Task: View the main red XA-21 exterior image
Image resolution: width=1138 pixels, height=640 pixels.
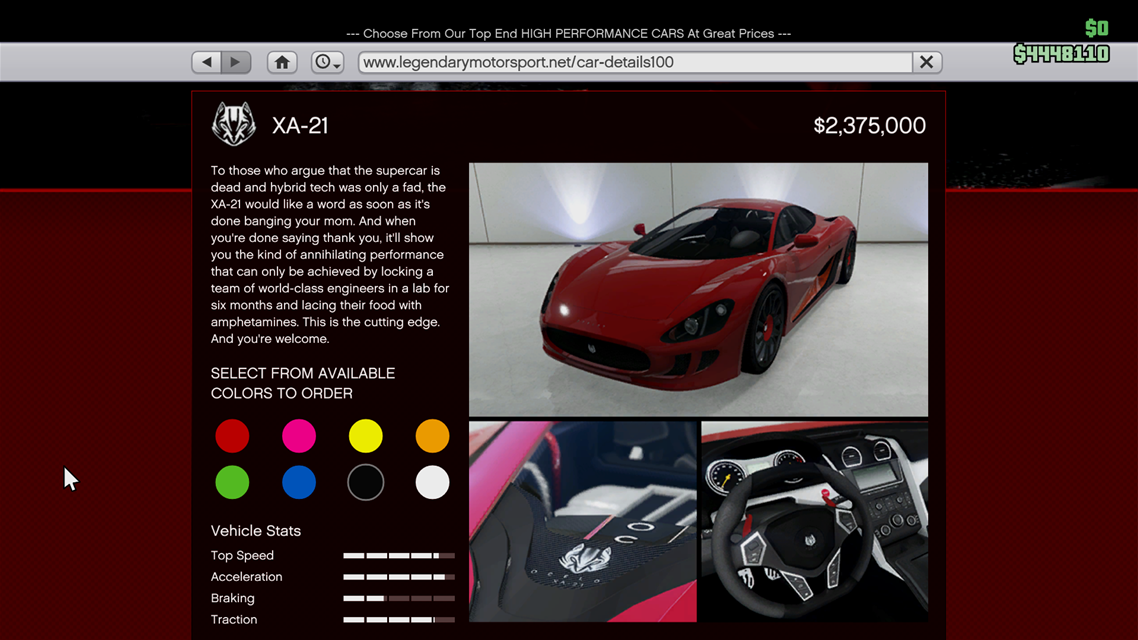Action: tap(698, 290)
